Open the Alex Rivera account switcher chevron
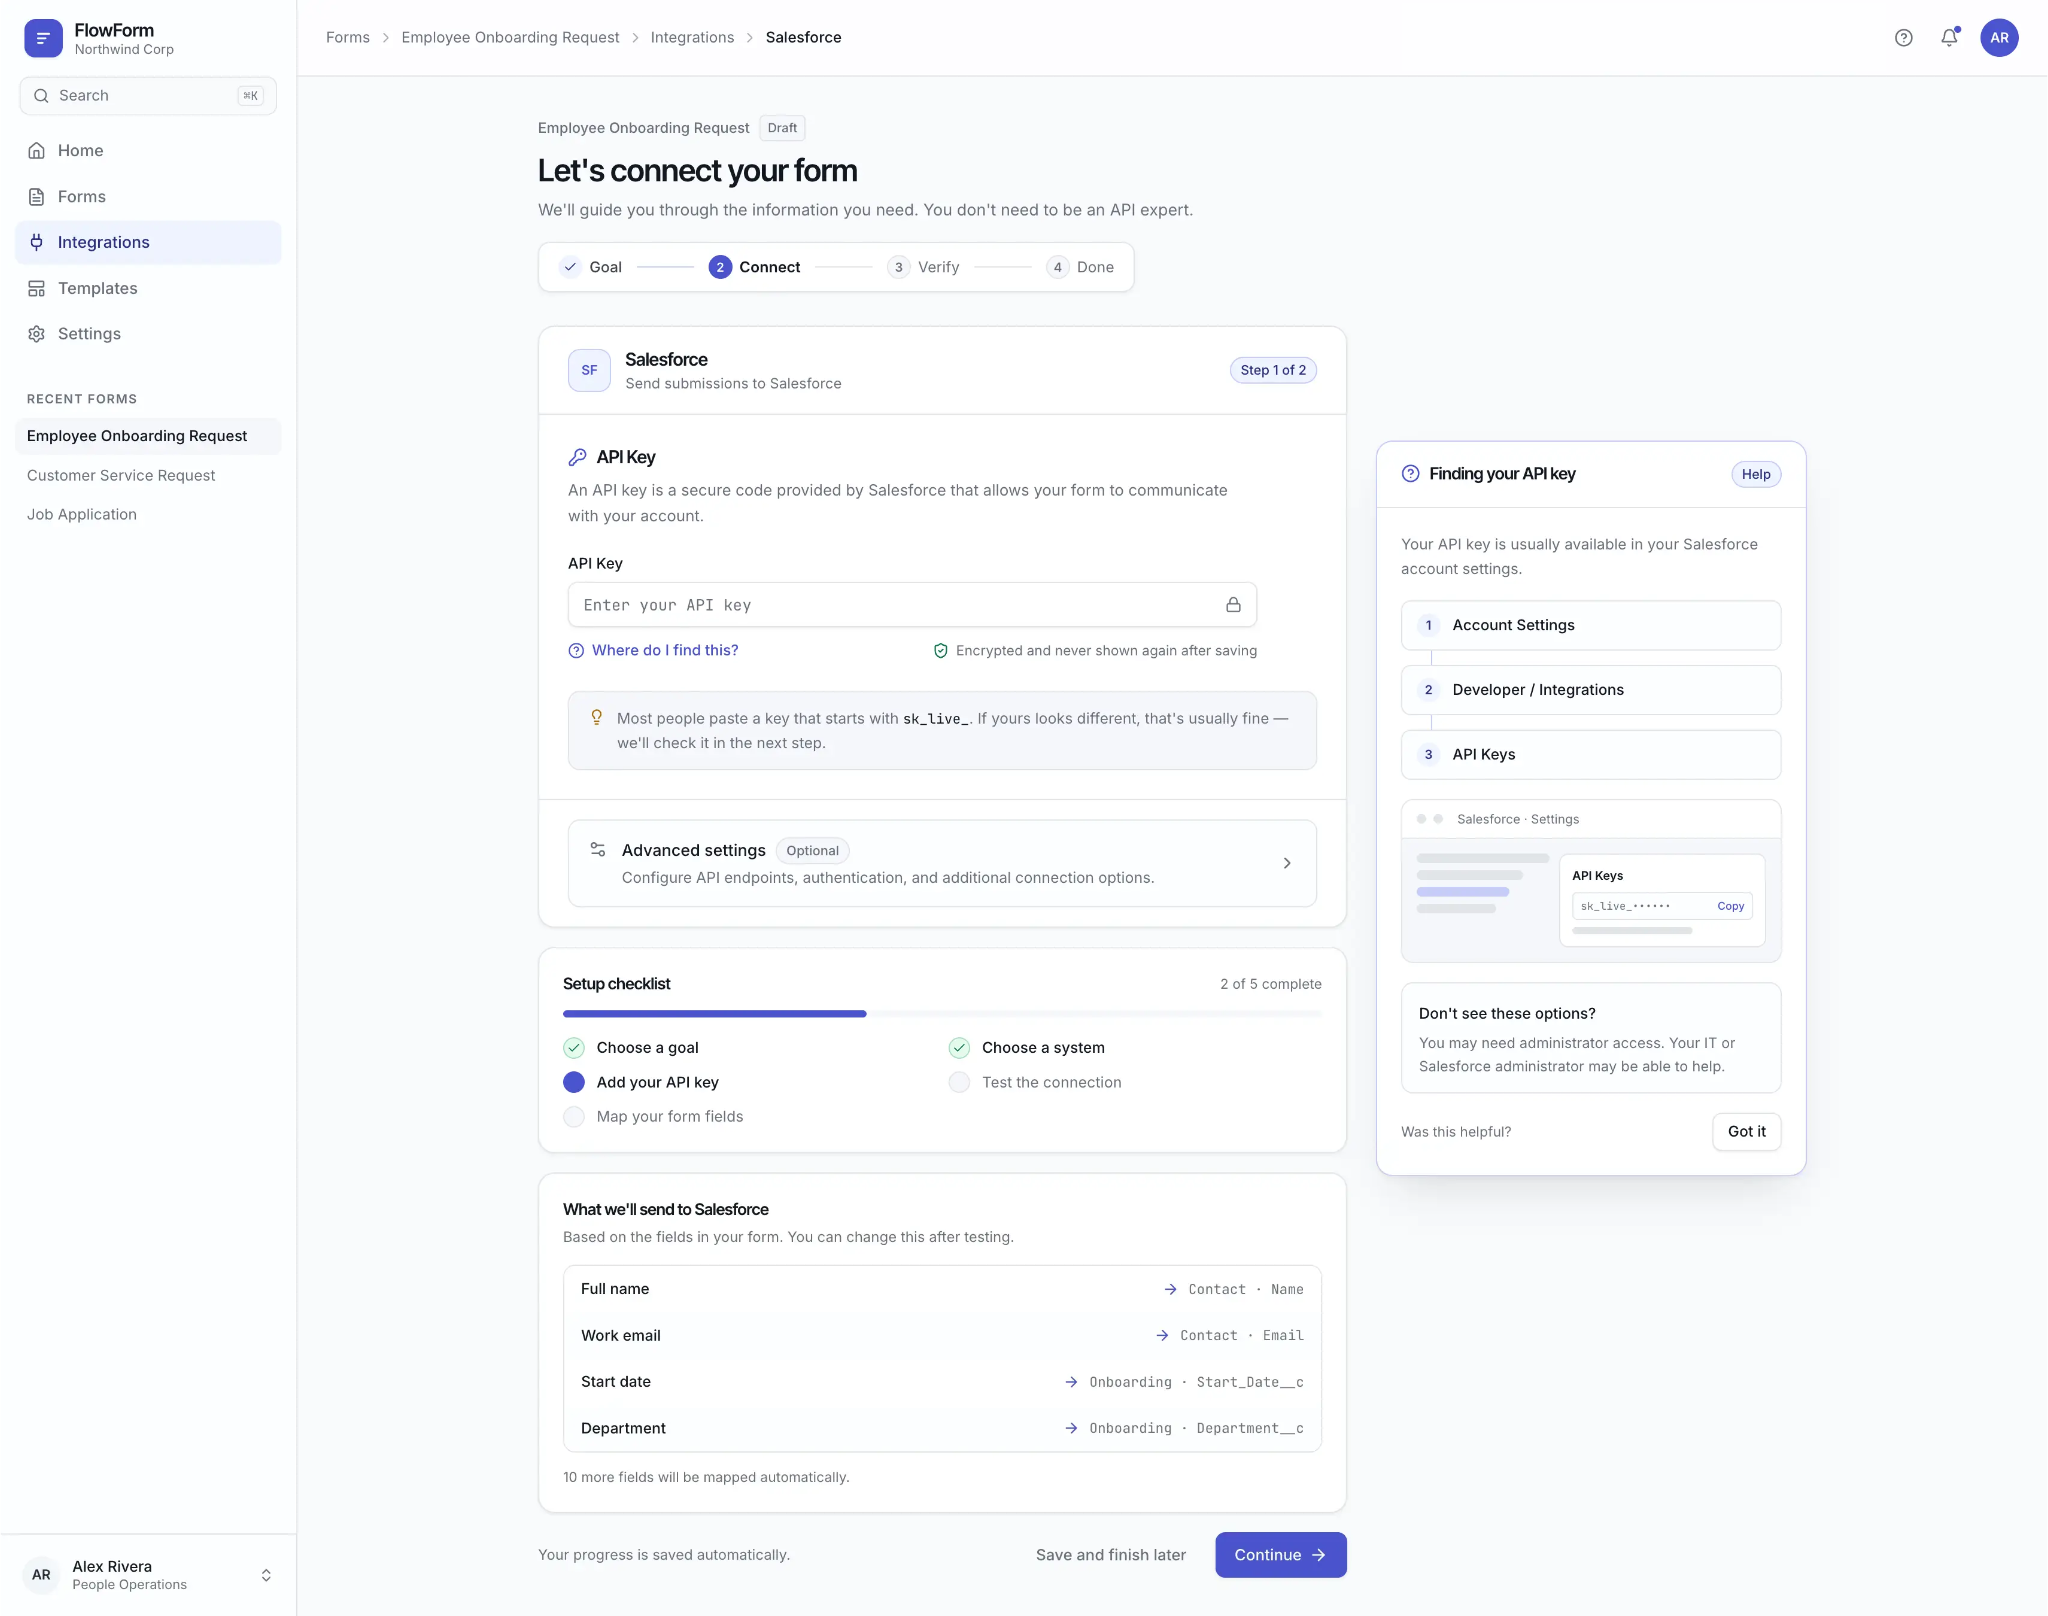This screenshot has width=2048, height=1616. click(266, 1575)
